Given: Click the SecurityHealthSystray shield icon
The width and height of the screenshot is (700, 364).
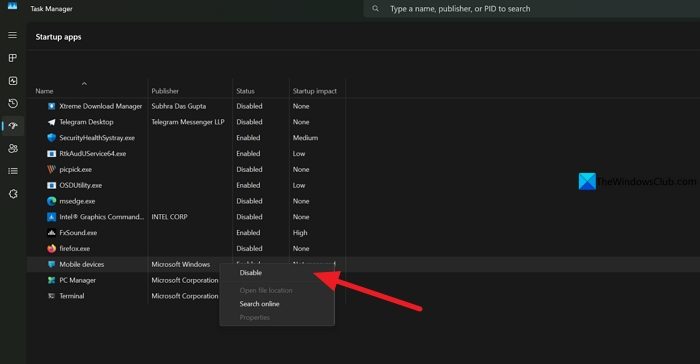Looking at the screenshot, I should click(x=51, y=138).
